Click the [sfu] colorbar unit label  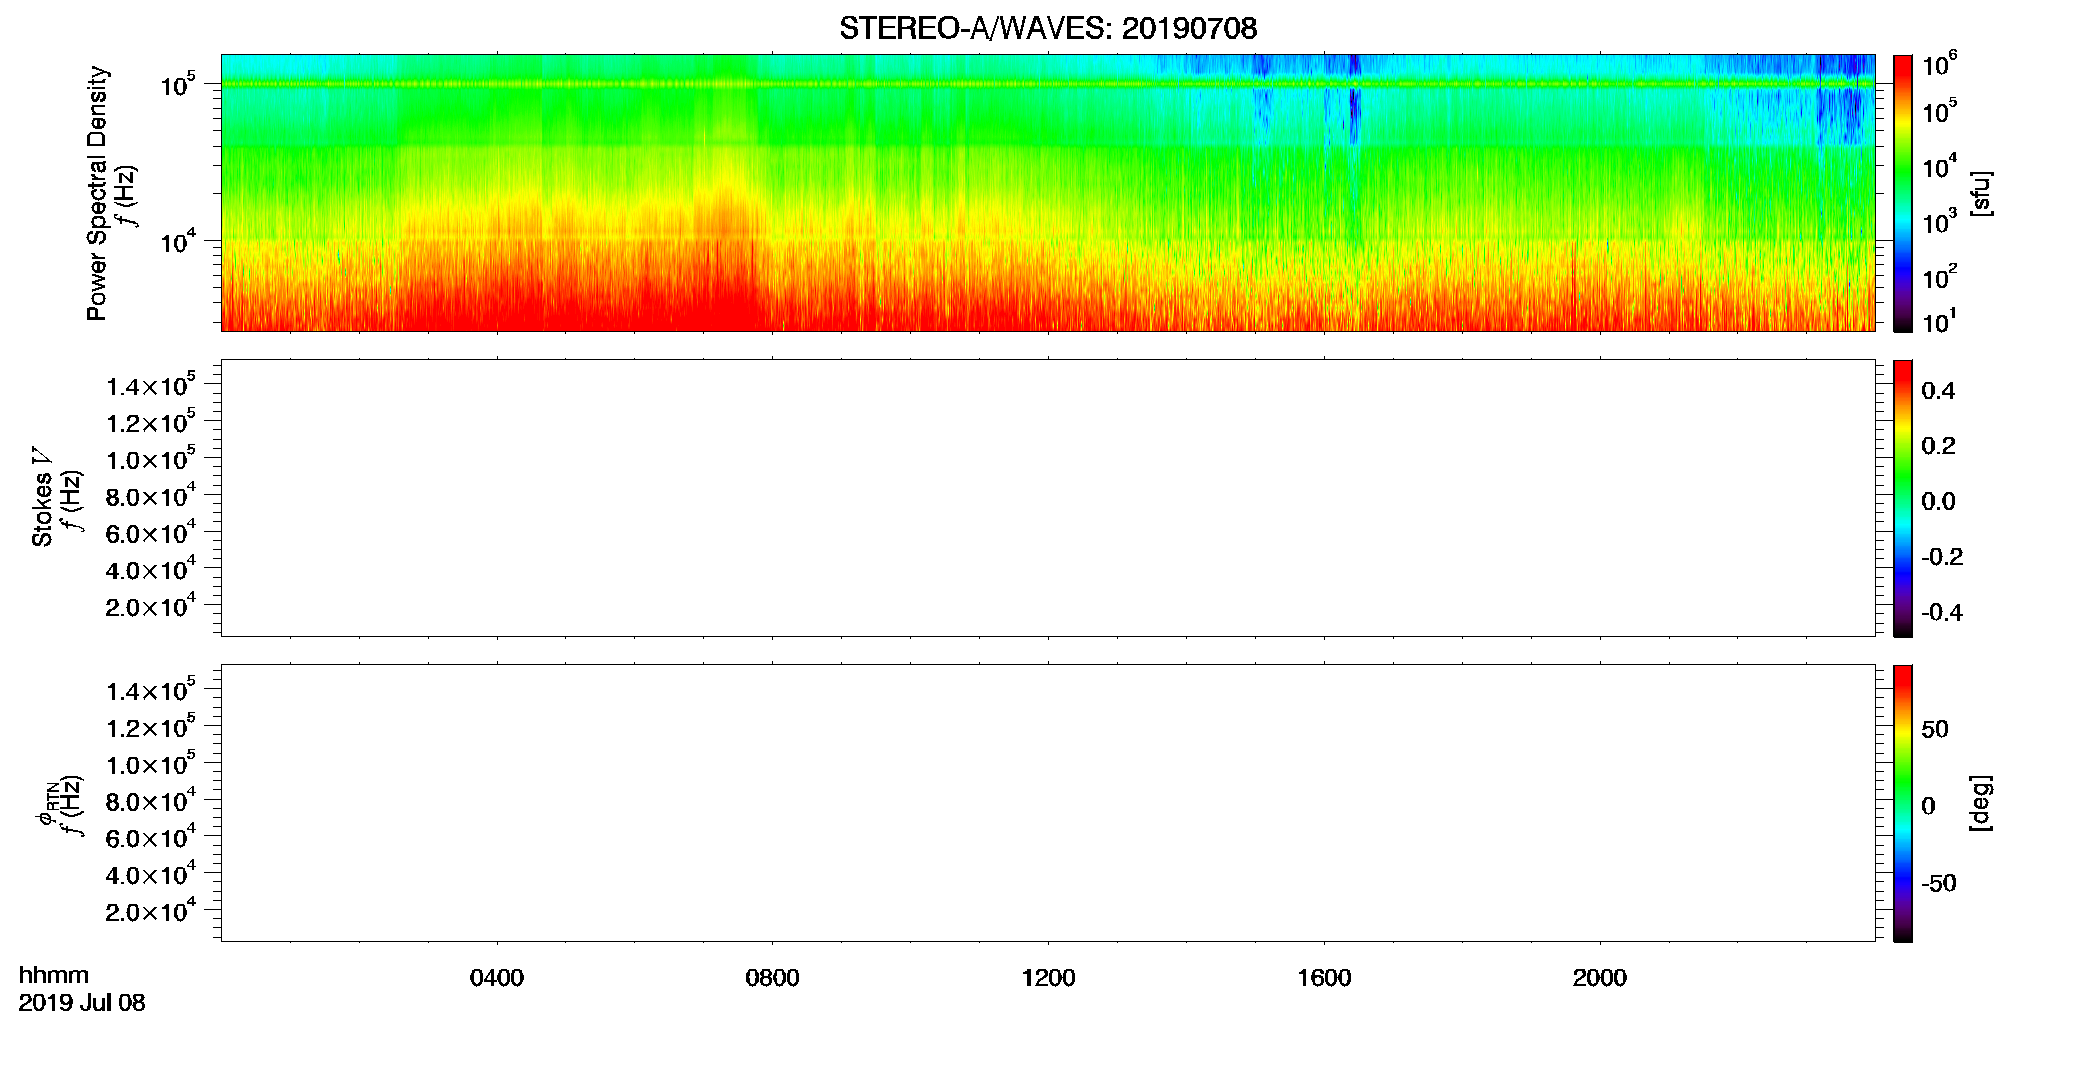coord(1980,194)
